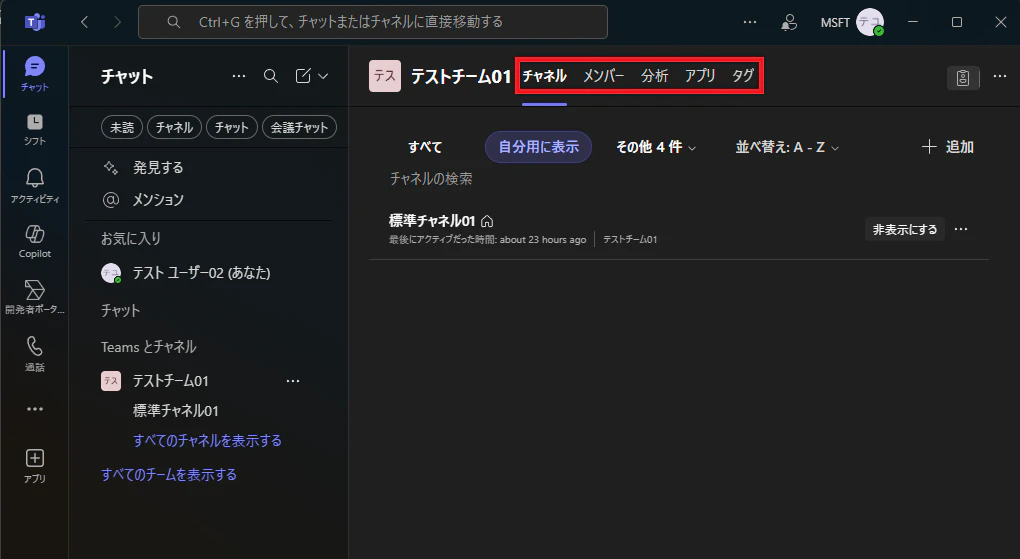Click the new chat compose icon
Screen dimensions: 1020x559
tap(303, 76)
